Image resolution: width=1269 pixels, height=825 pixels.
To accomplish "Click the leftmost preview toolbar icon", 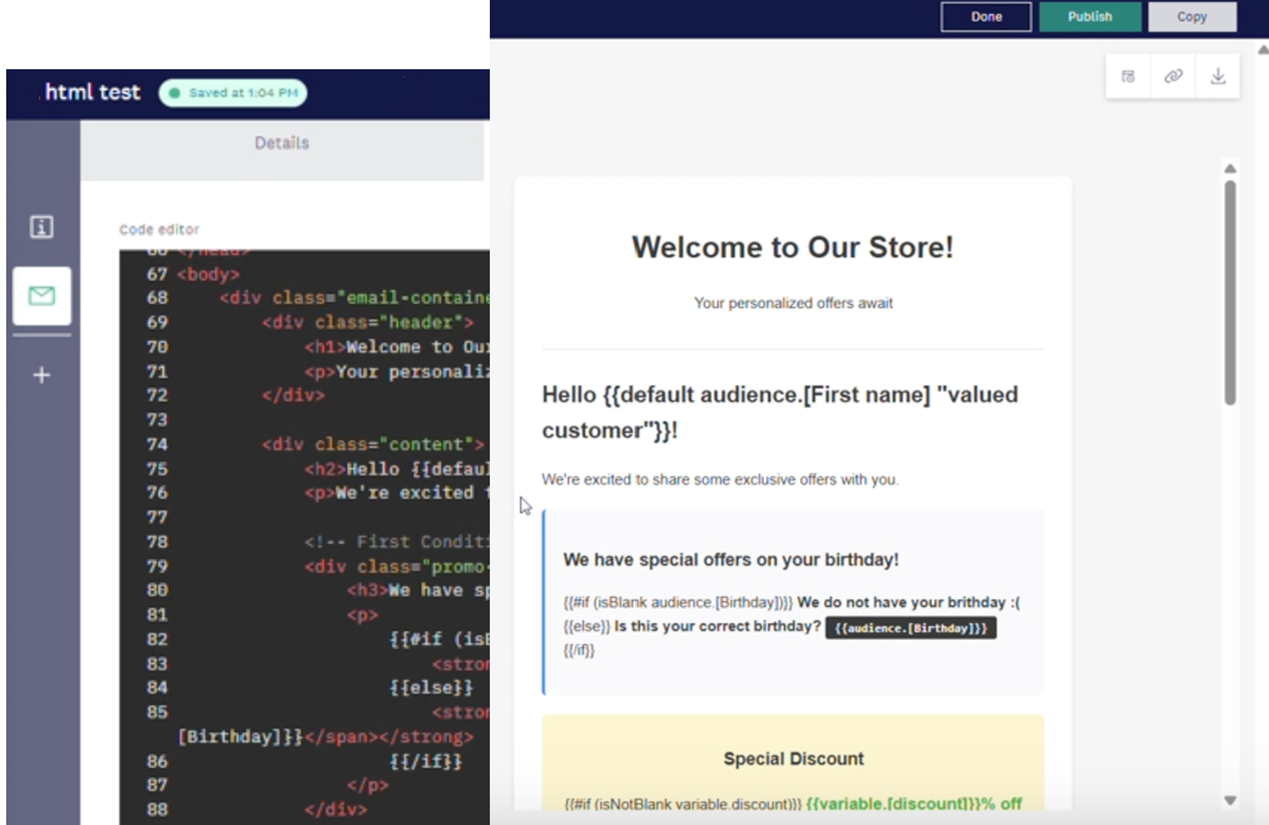I will (1128, 76).
